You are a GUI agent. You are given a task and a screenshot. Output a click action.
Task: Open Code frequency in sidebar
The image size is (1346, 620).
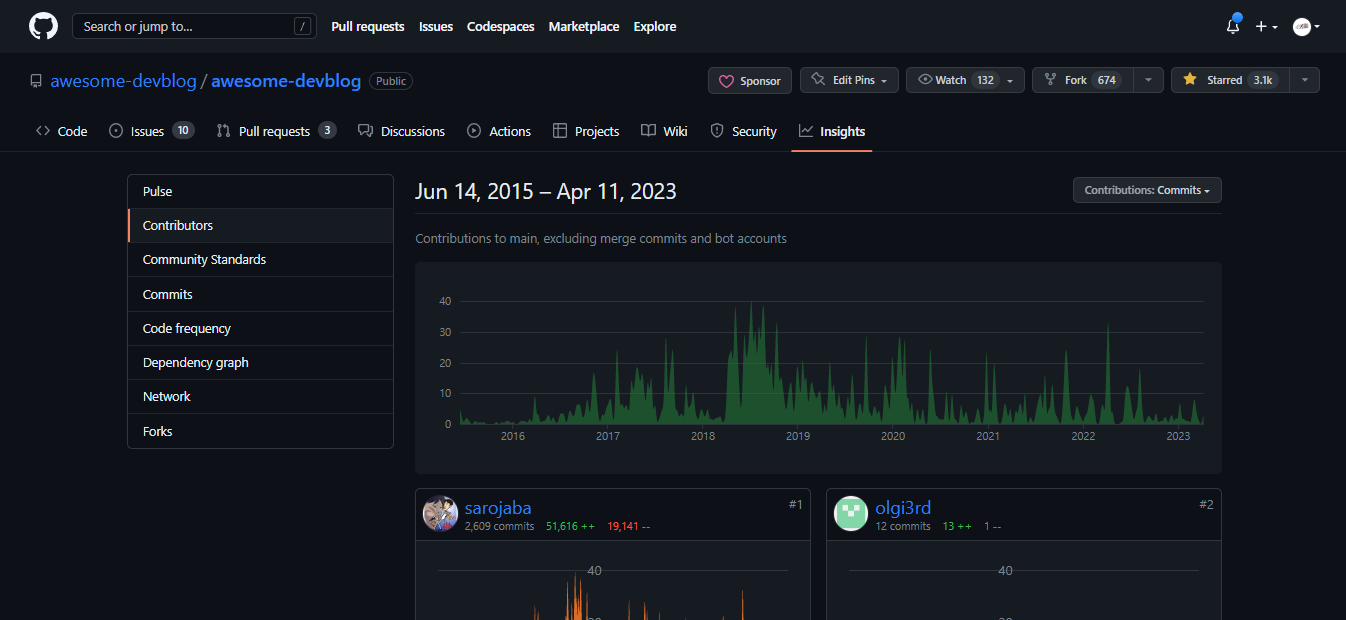[260, 328]
